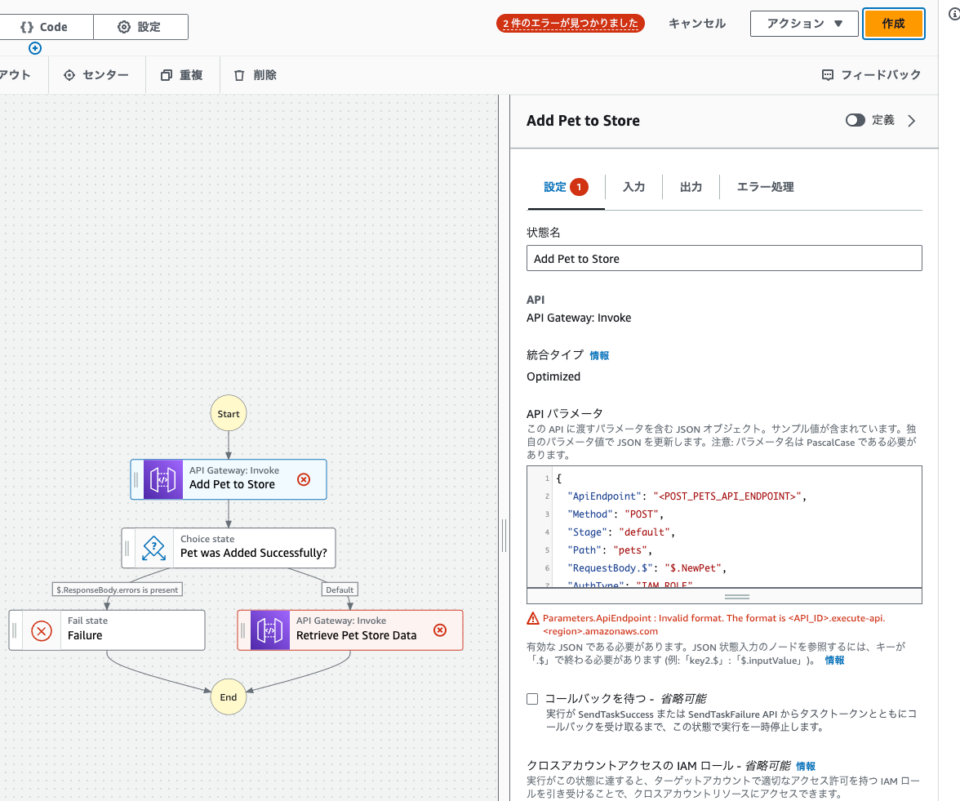Click the red warning triangle icon on the ApiEndpoint error

click(x=533, y=619)
